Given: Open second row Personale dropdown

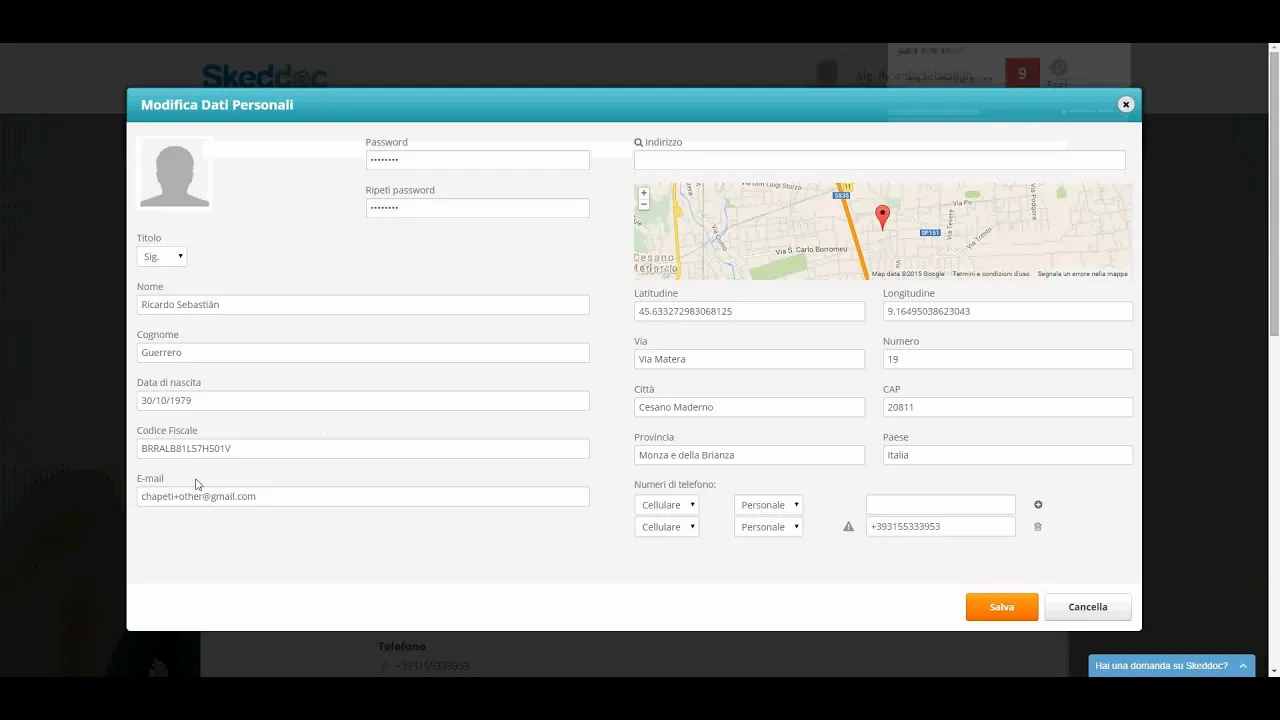Looking at the screenshot, I should pos(768,527).
